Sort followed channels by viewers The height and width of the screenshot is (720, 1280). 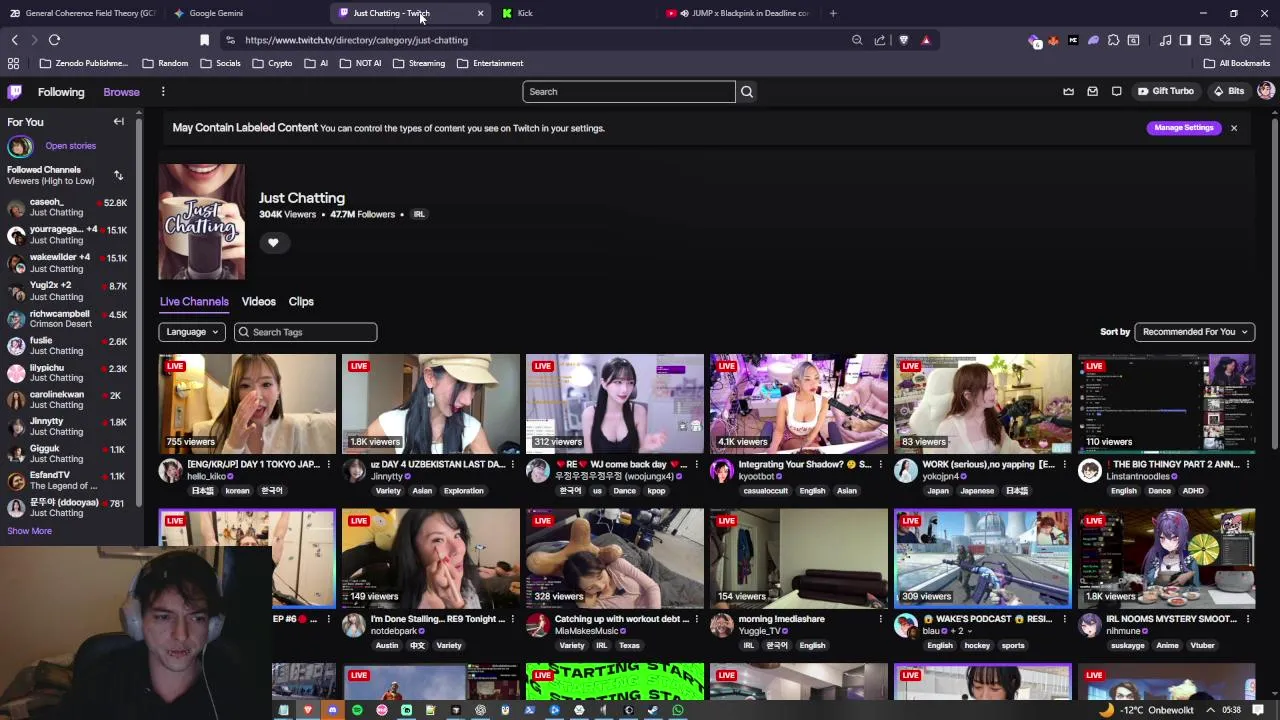pyautogui.click(x=118, y=176)
